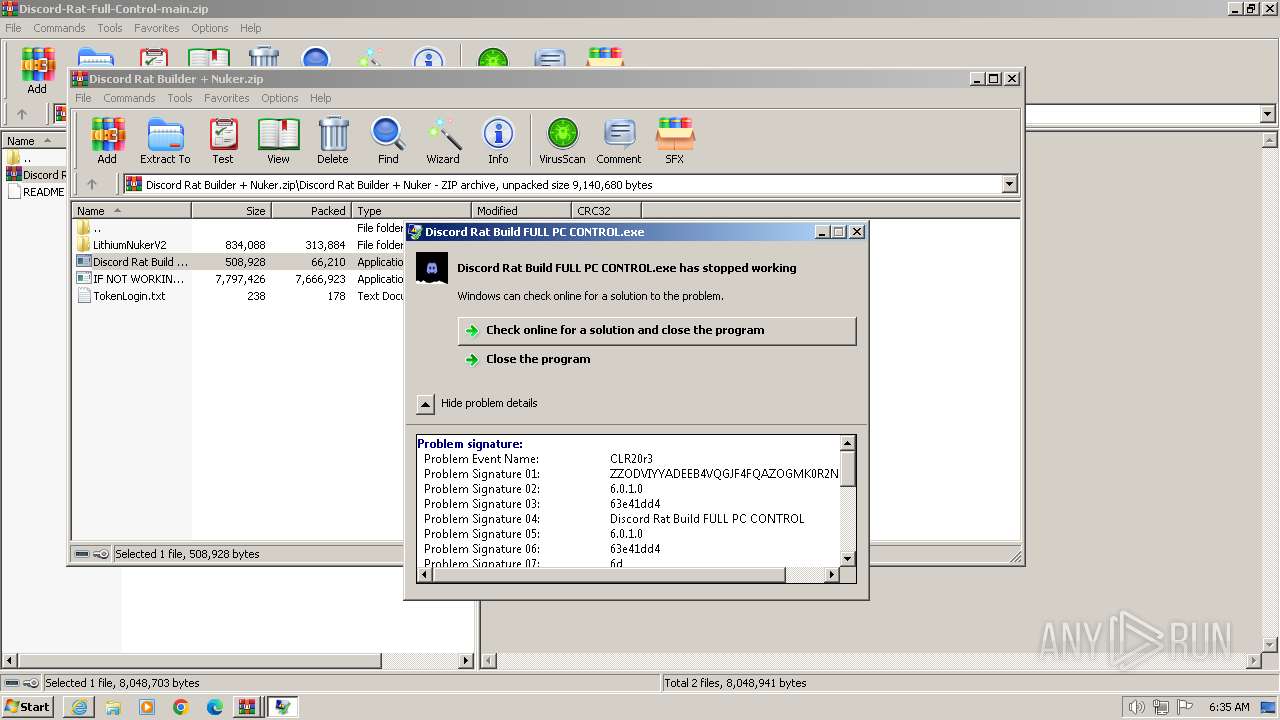The height and width of the screenshot is (720, 1280).
Task: Click crashed app taskbar icon
Action: pyautogui.click(x=283, y=707)
